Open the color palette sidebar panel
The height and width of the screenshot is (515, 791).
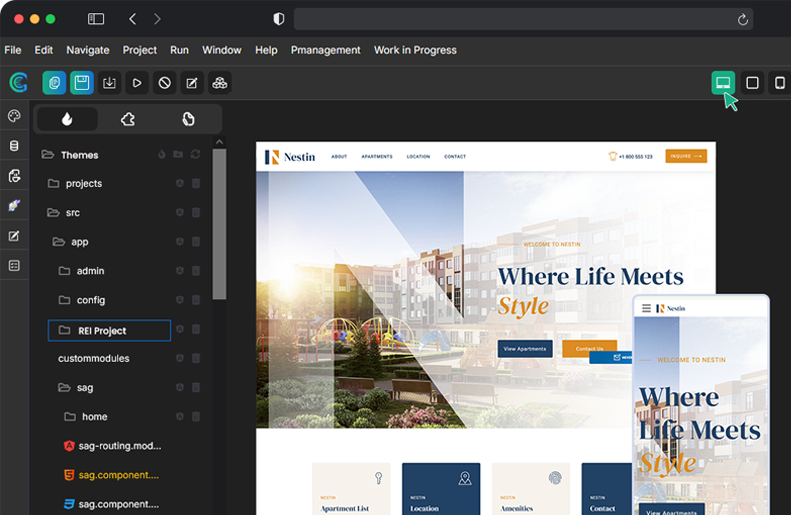coord(14,116)
